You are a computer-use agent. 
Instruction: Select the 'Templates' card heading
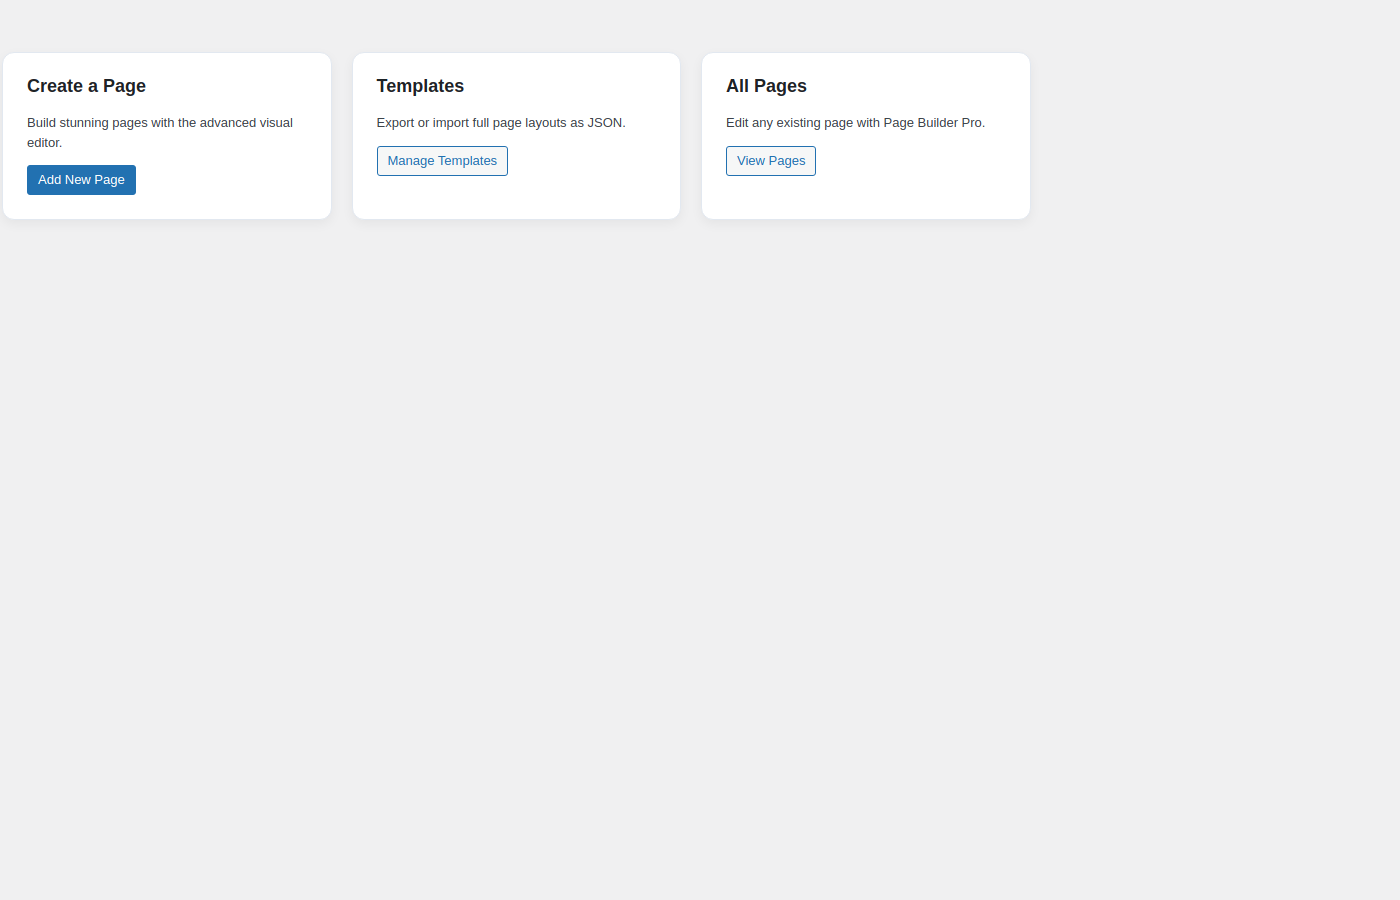tap(420, 86)
